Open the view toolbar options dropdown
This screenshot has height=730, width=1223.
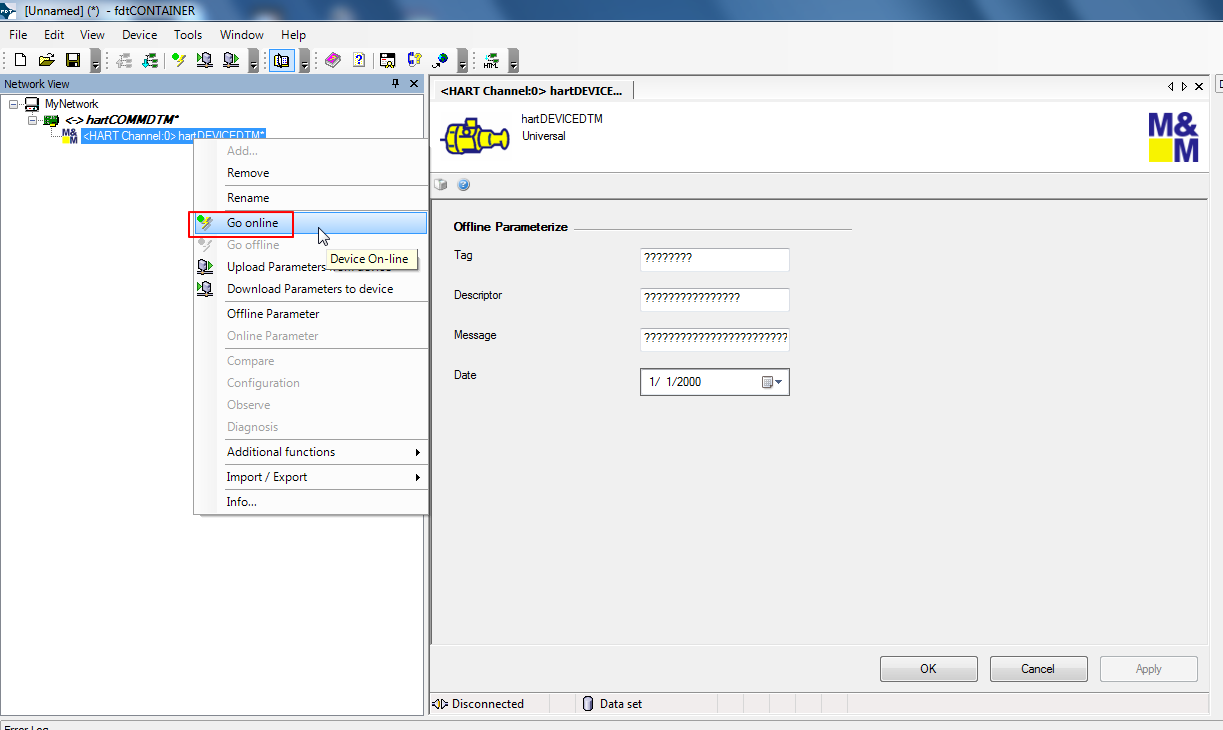click(305, 62)
